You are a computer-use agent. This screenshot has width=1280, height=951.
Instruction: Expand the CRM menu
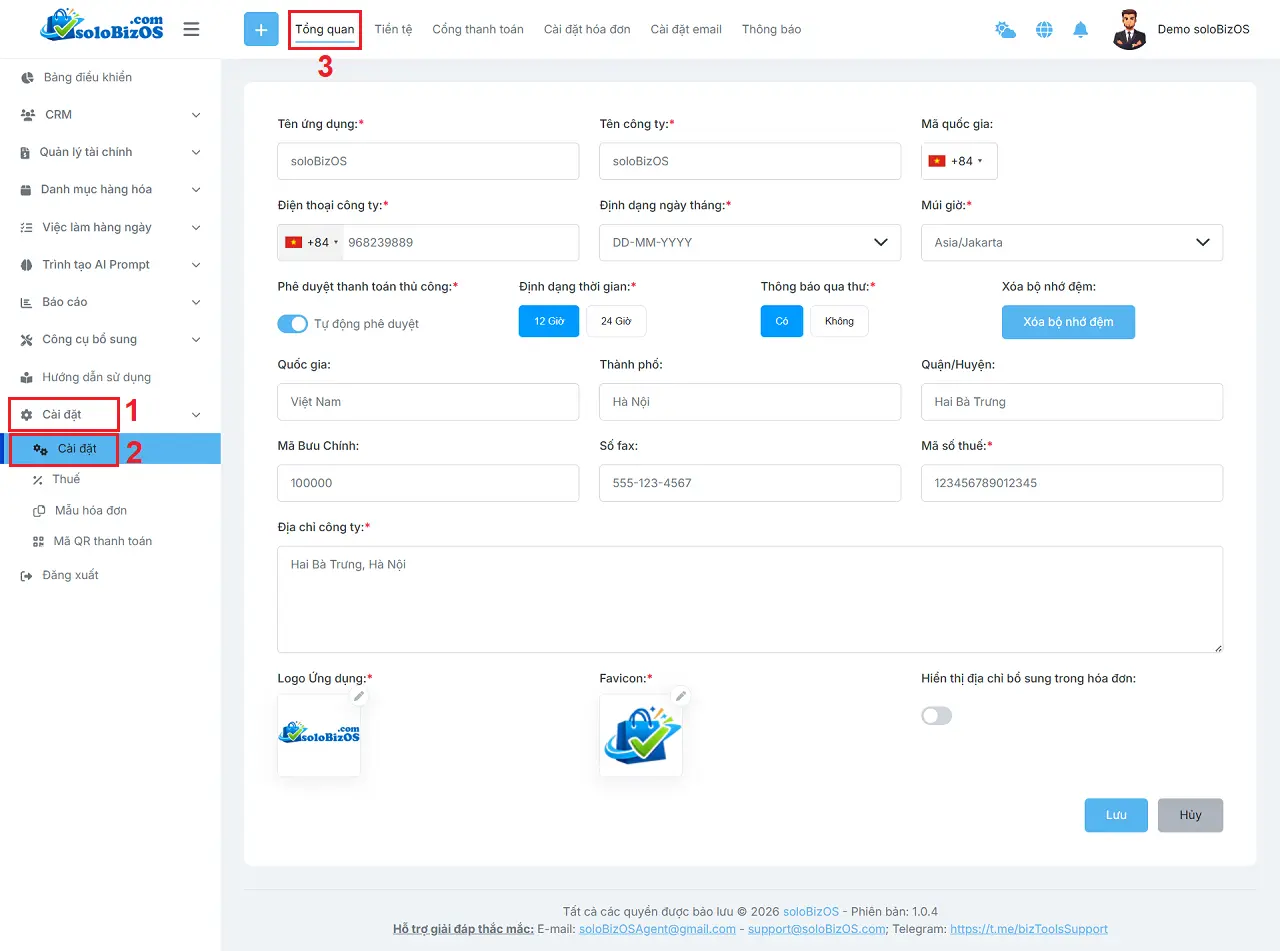coord(196,115)
